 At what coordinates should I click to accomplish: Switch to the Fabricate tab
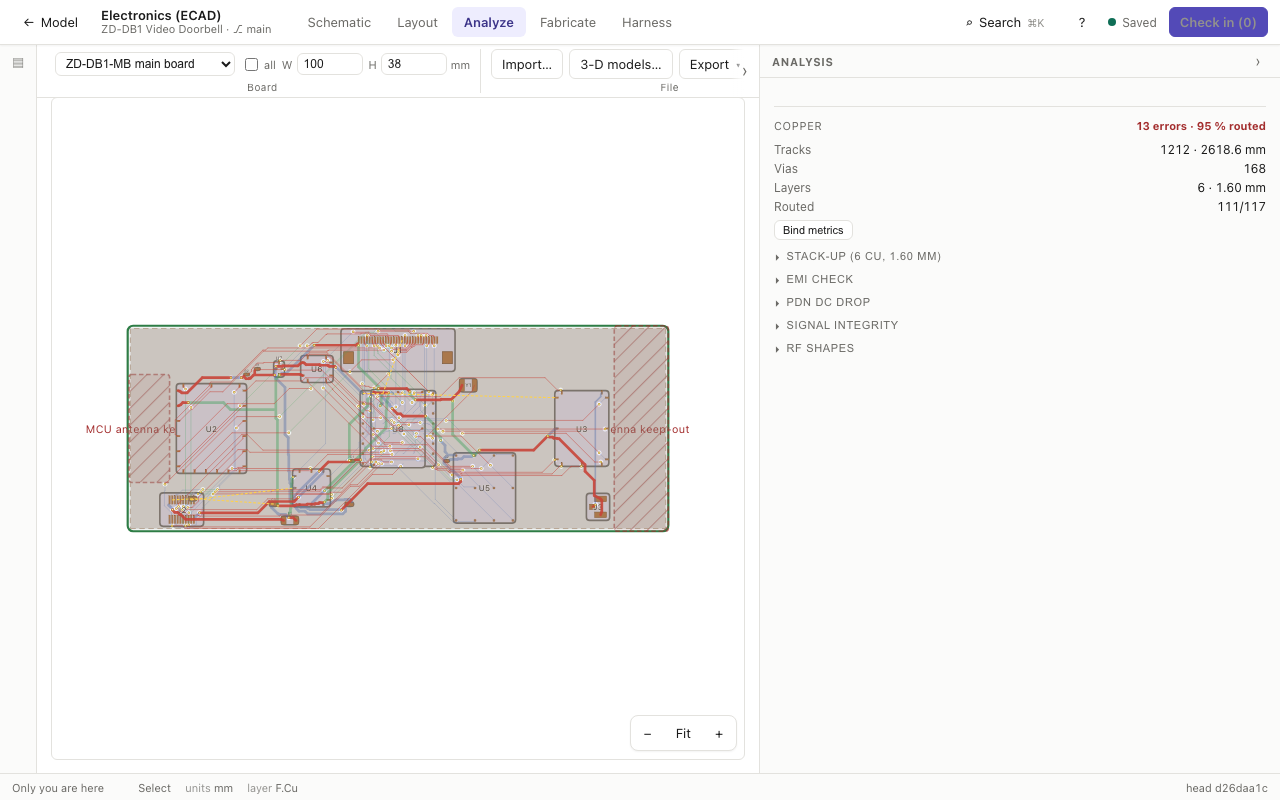click(x=568, y=22)
